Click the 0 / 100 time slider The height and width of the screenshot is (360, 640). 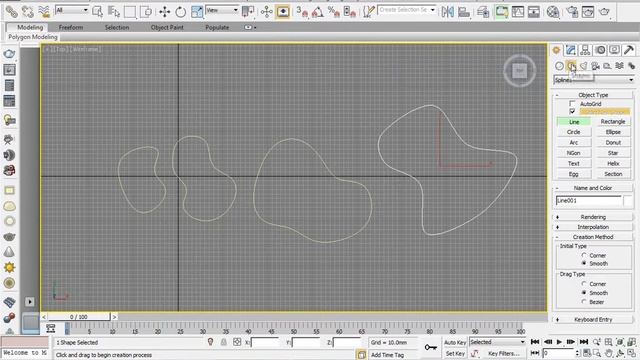coord(79,317)
